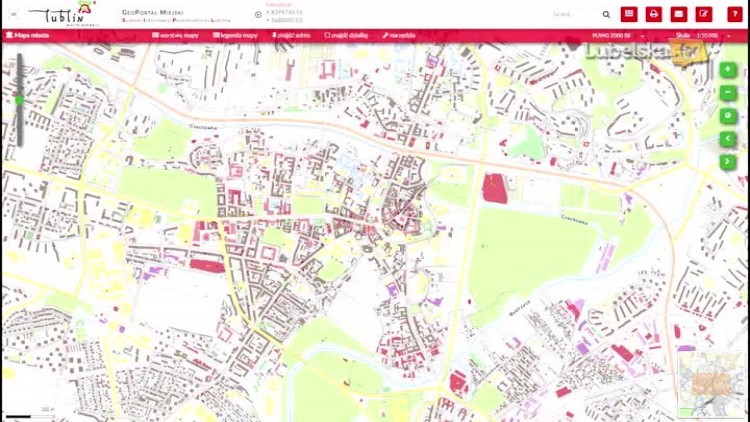Click the vertical zoom slider handle

click(x=19, y=100)
